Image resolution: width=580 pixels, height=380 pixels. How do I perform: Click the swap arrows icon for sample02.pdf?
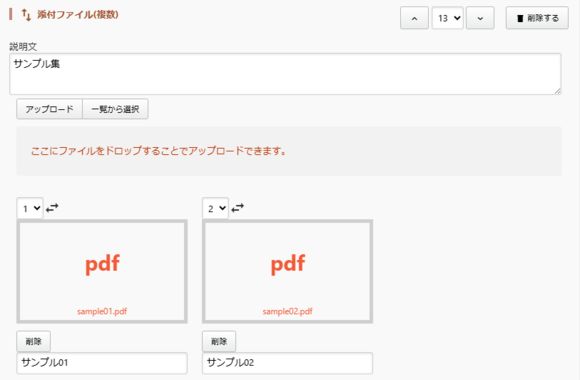[x=237, y=208]
